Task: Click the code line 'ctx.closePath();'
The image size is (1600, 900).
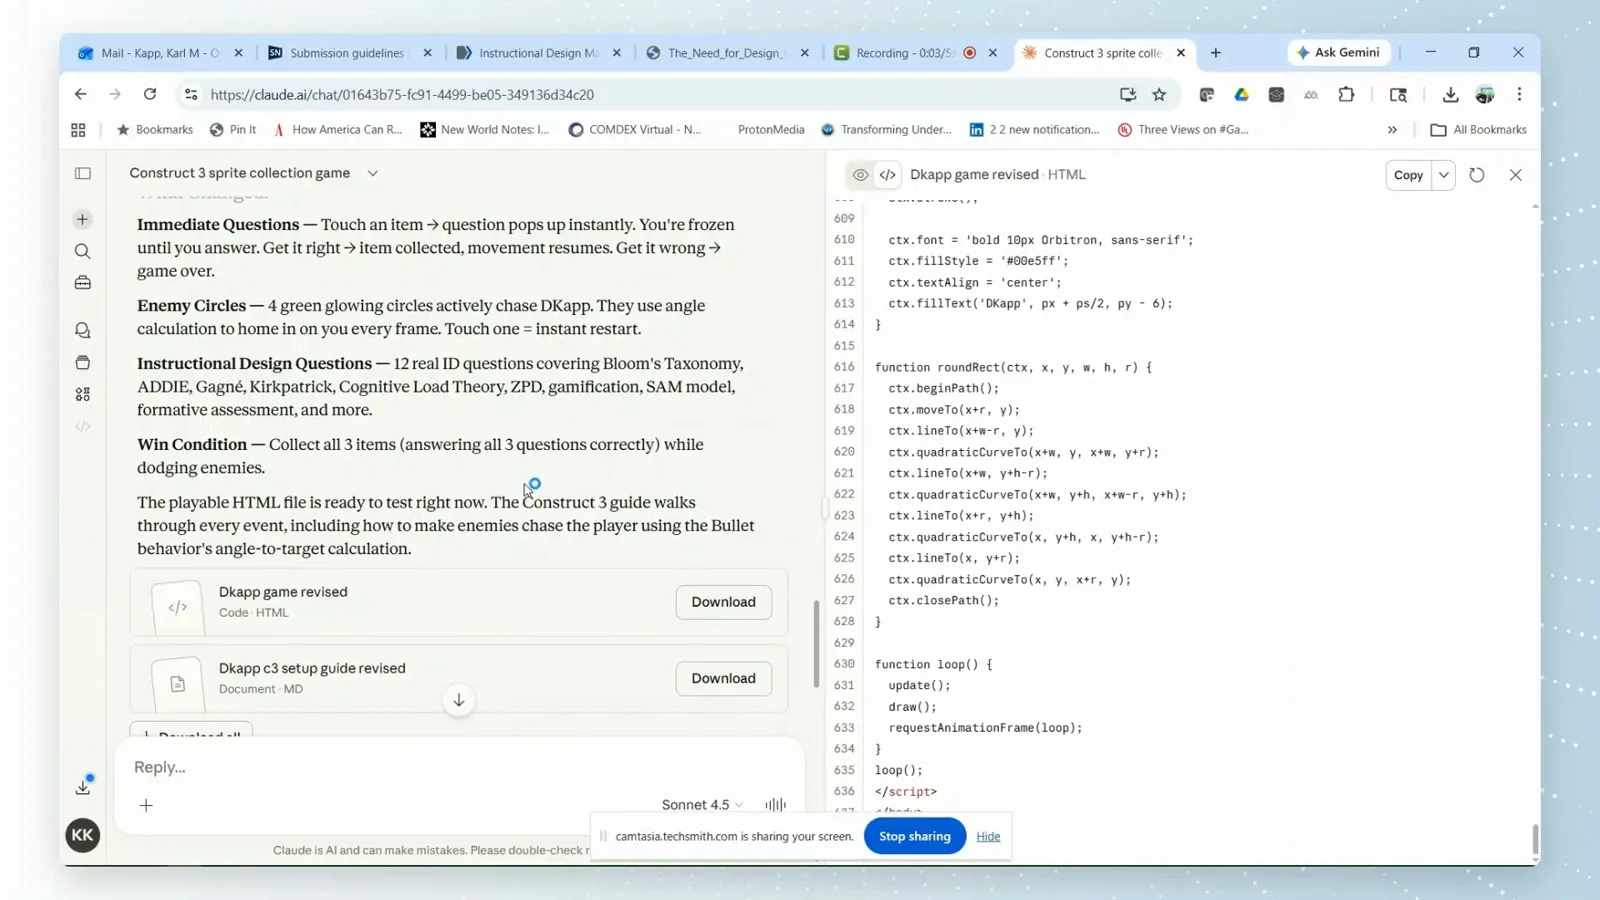Action: [943, 601]
